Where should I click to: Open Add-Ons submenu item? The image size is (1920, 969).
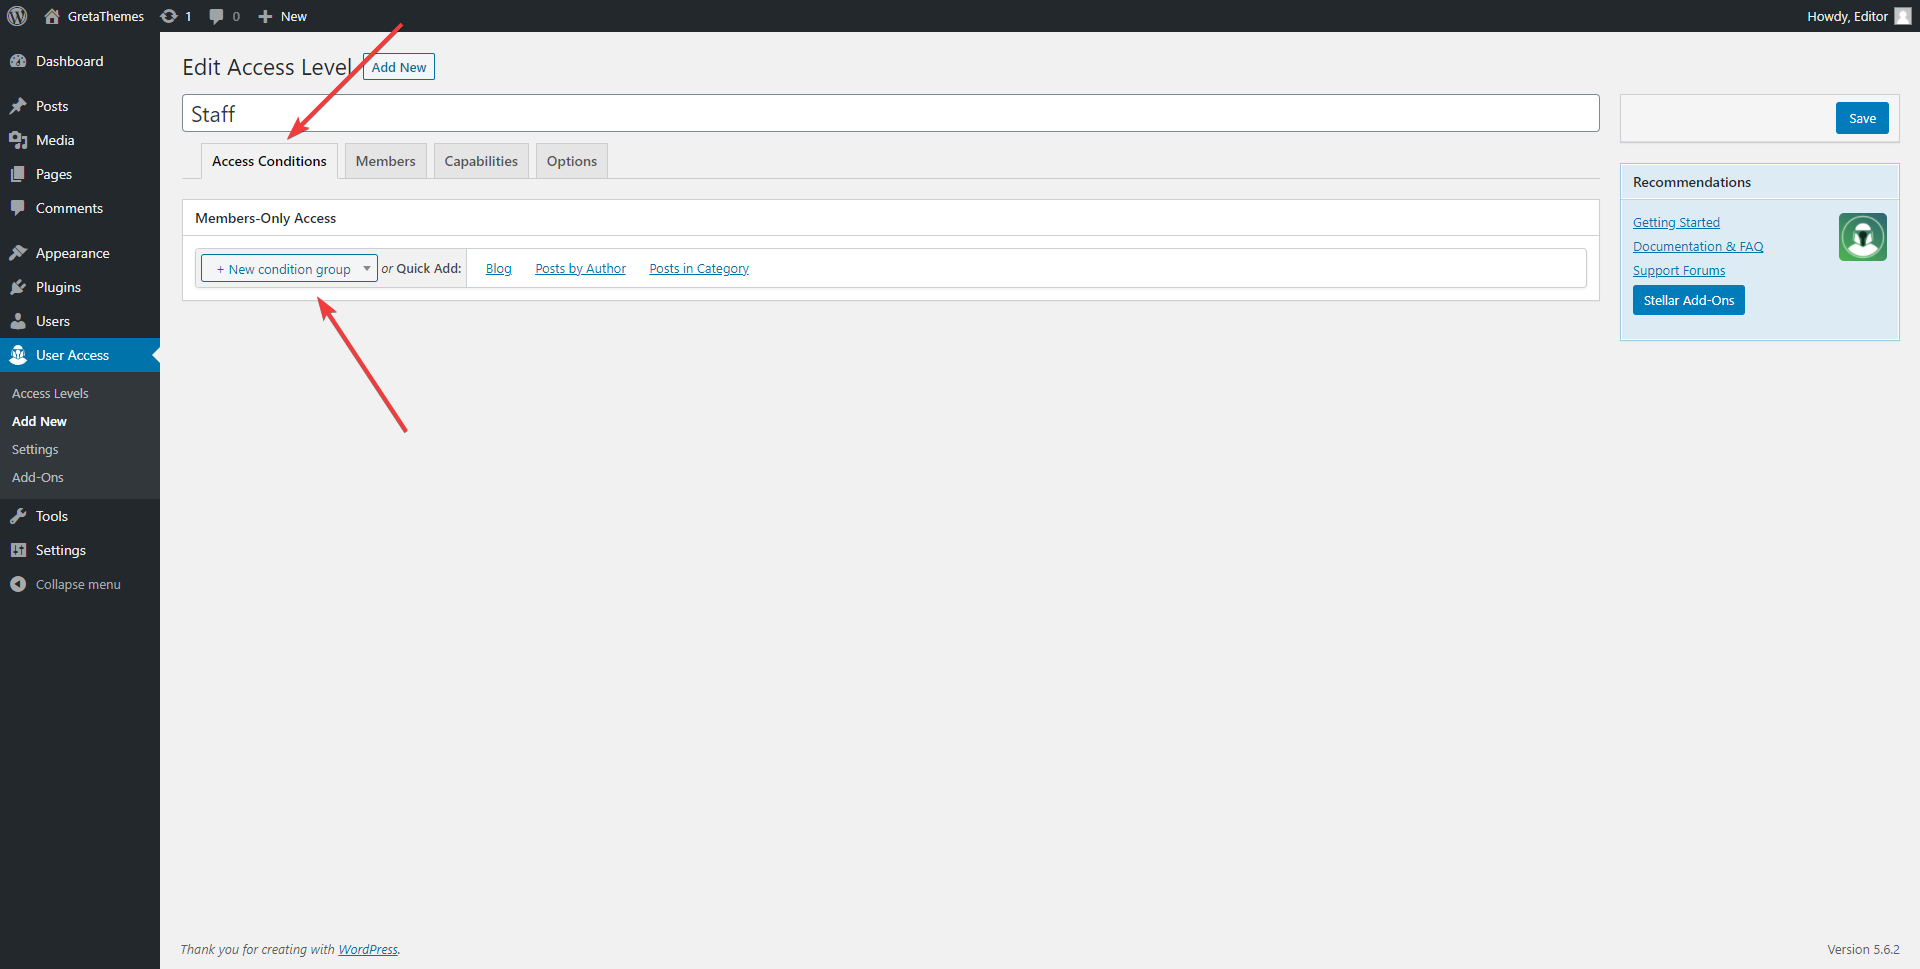pyautogui.click(x=38, y=477)
